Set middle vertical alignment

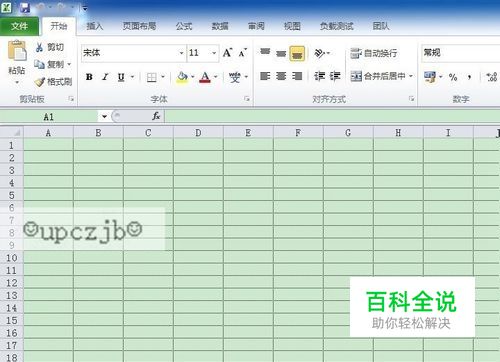coord(281,53)
